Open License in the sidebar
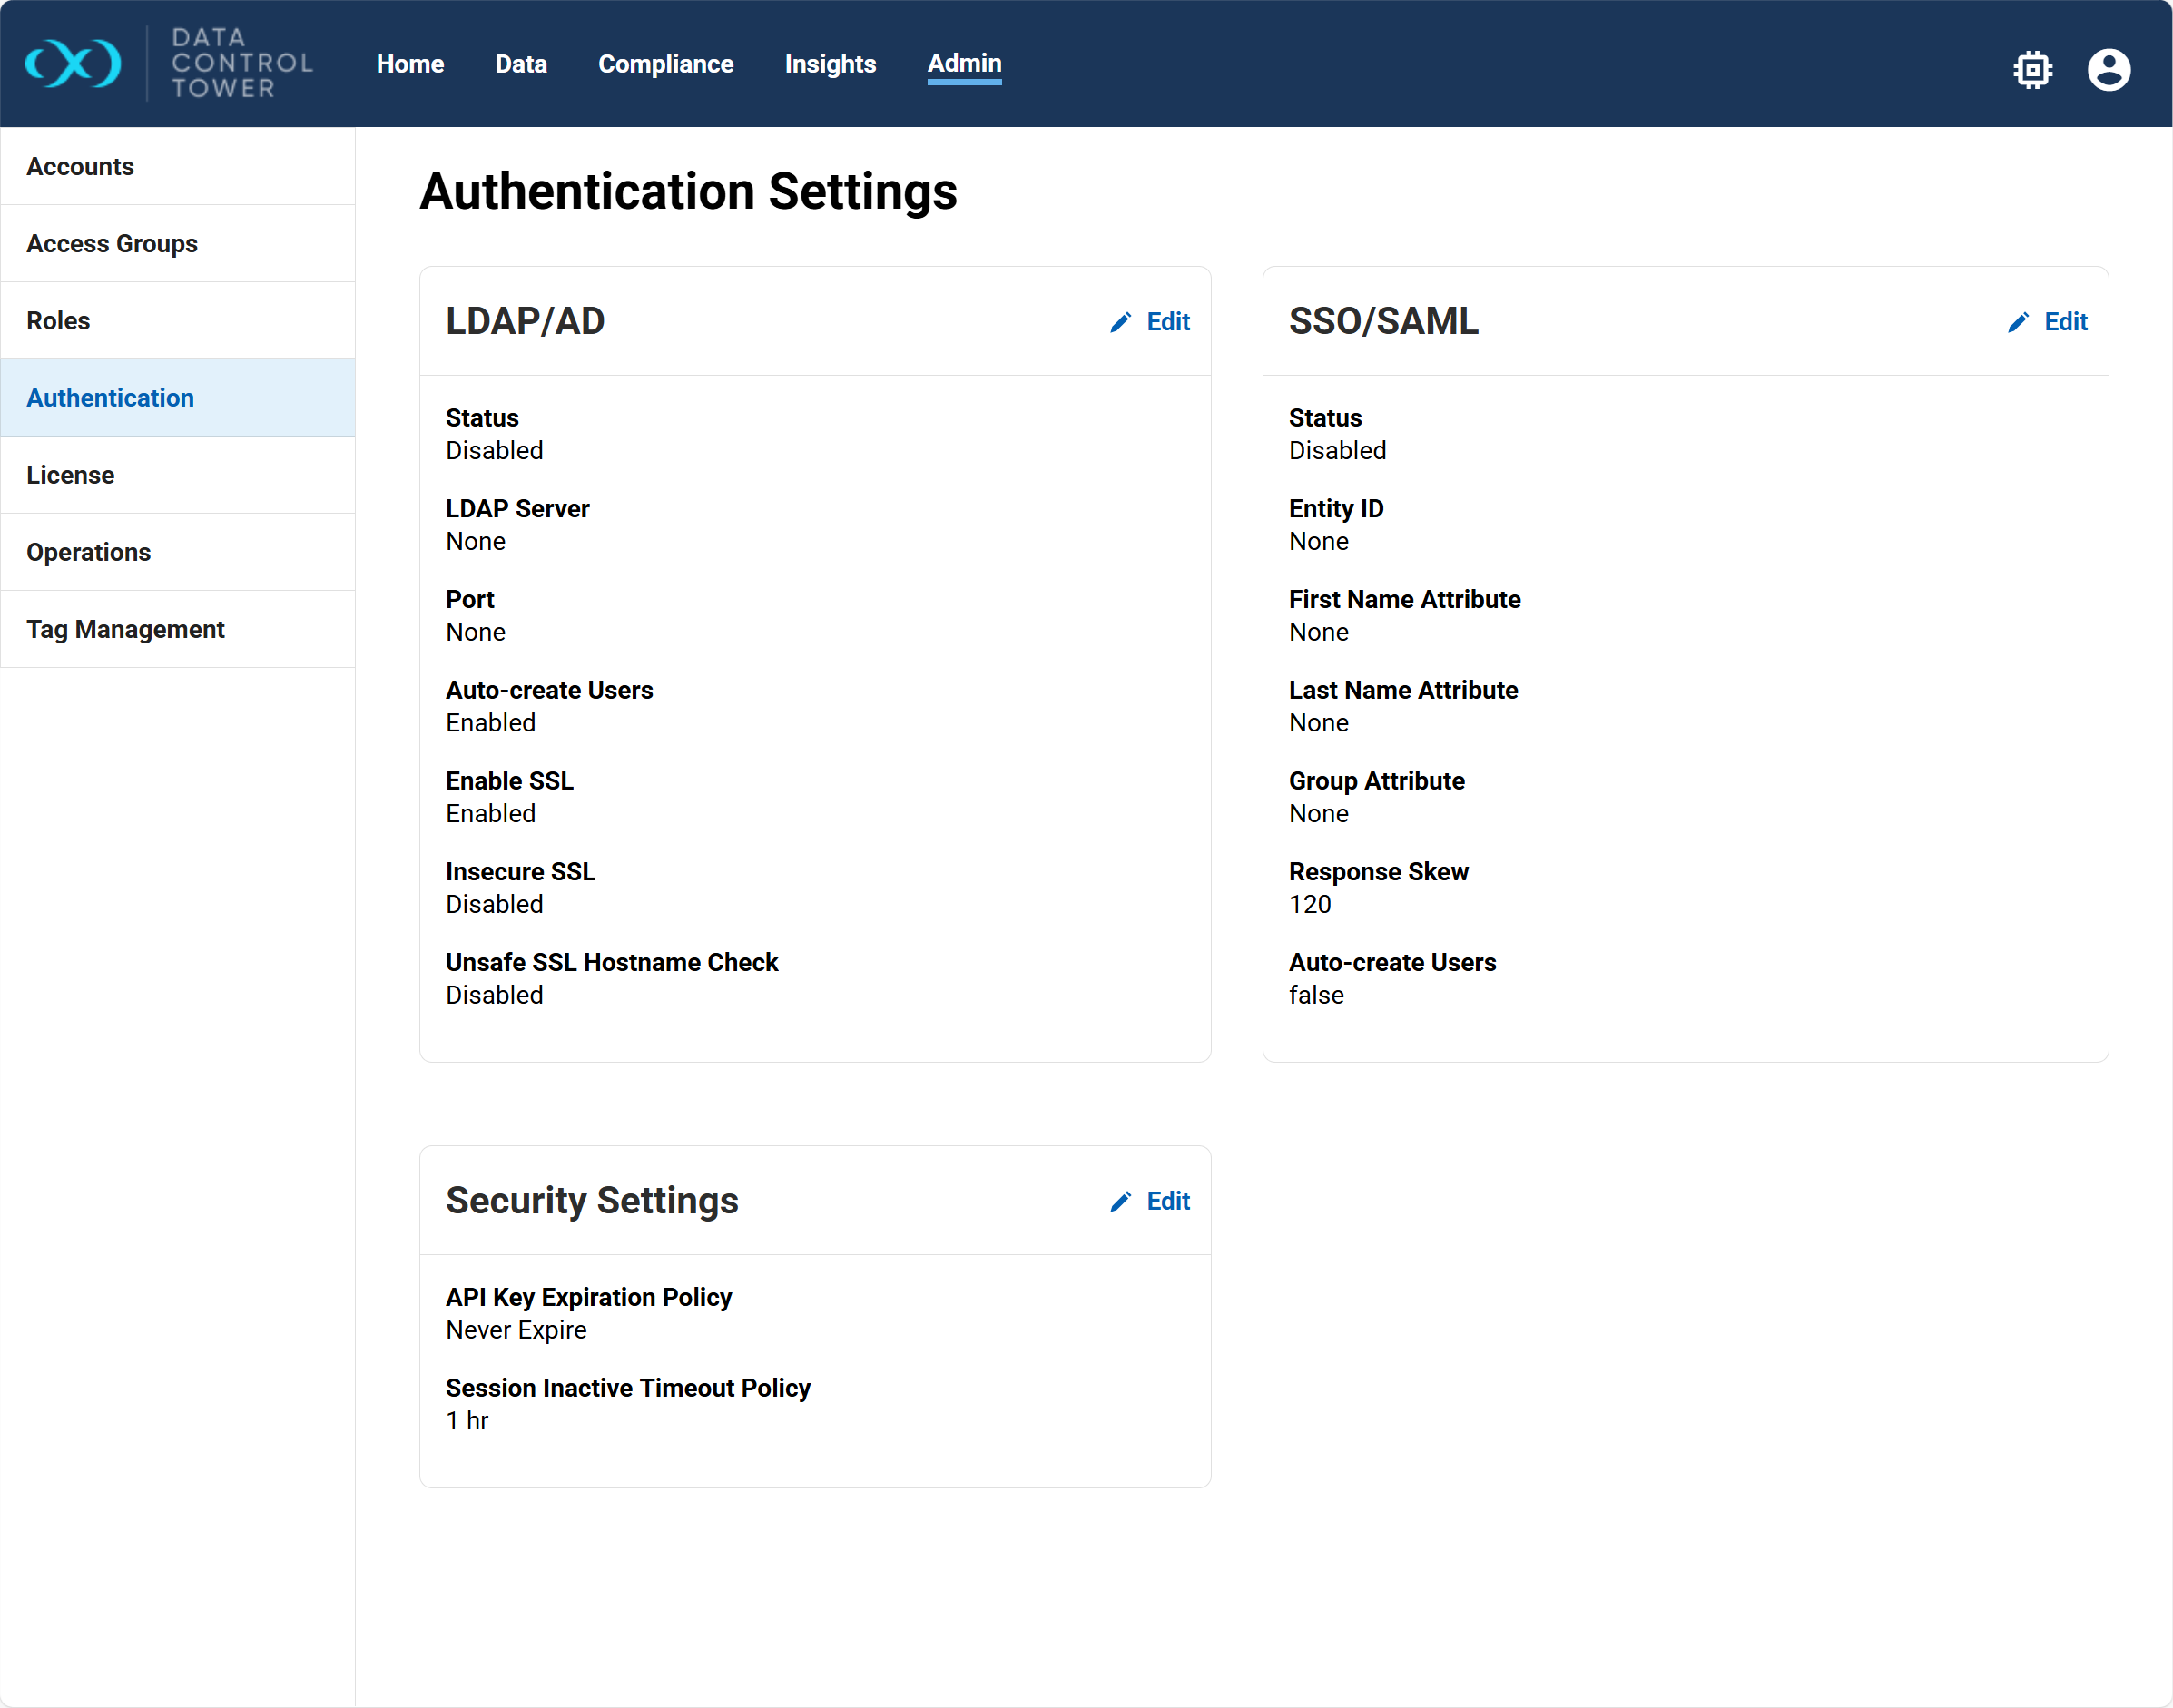The width and height of the screenshot is (2173, 1708). [70, 475]
